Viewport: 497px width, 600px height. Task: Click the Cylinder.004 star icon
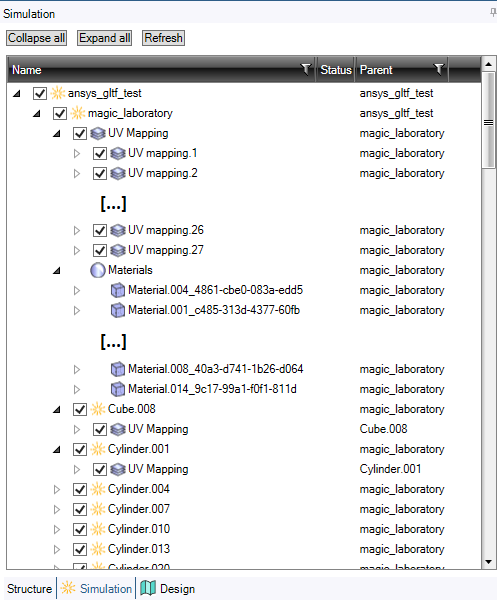tap(98, 489)
